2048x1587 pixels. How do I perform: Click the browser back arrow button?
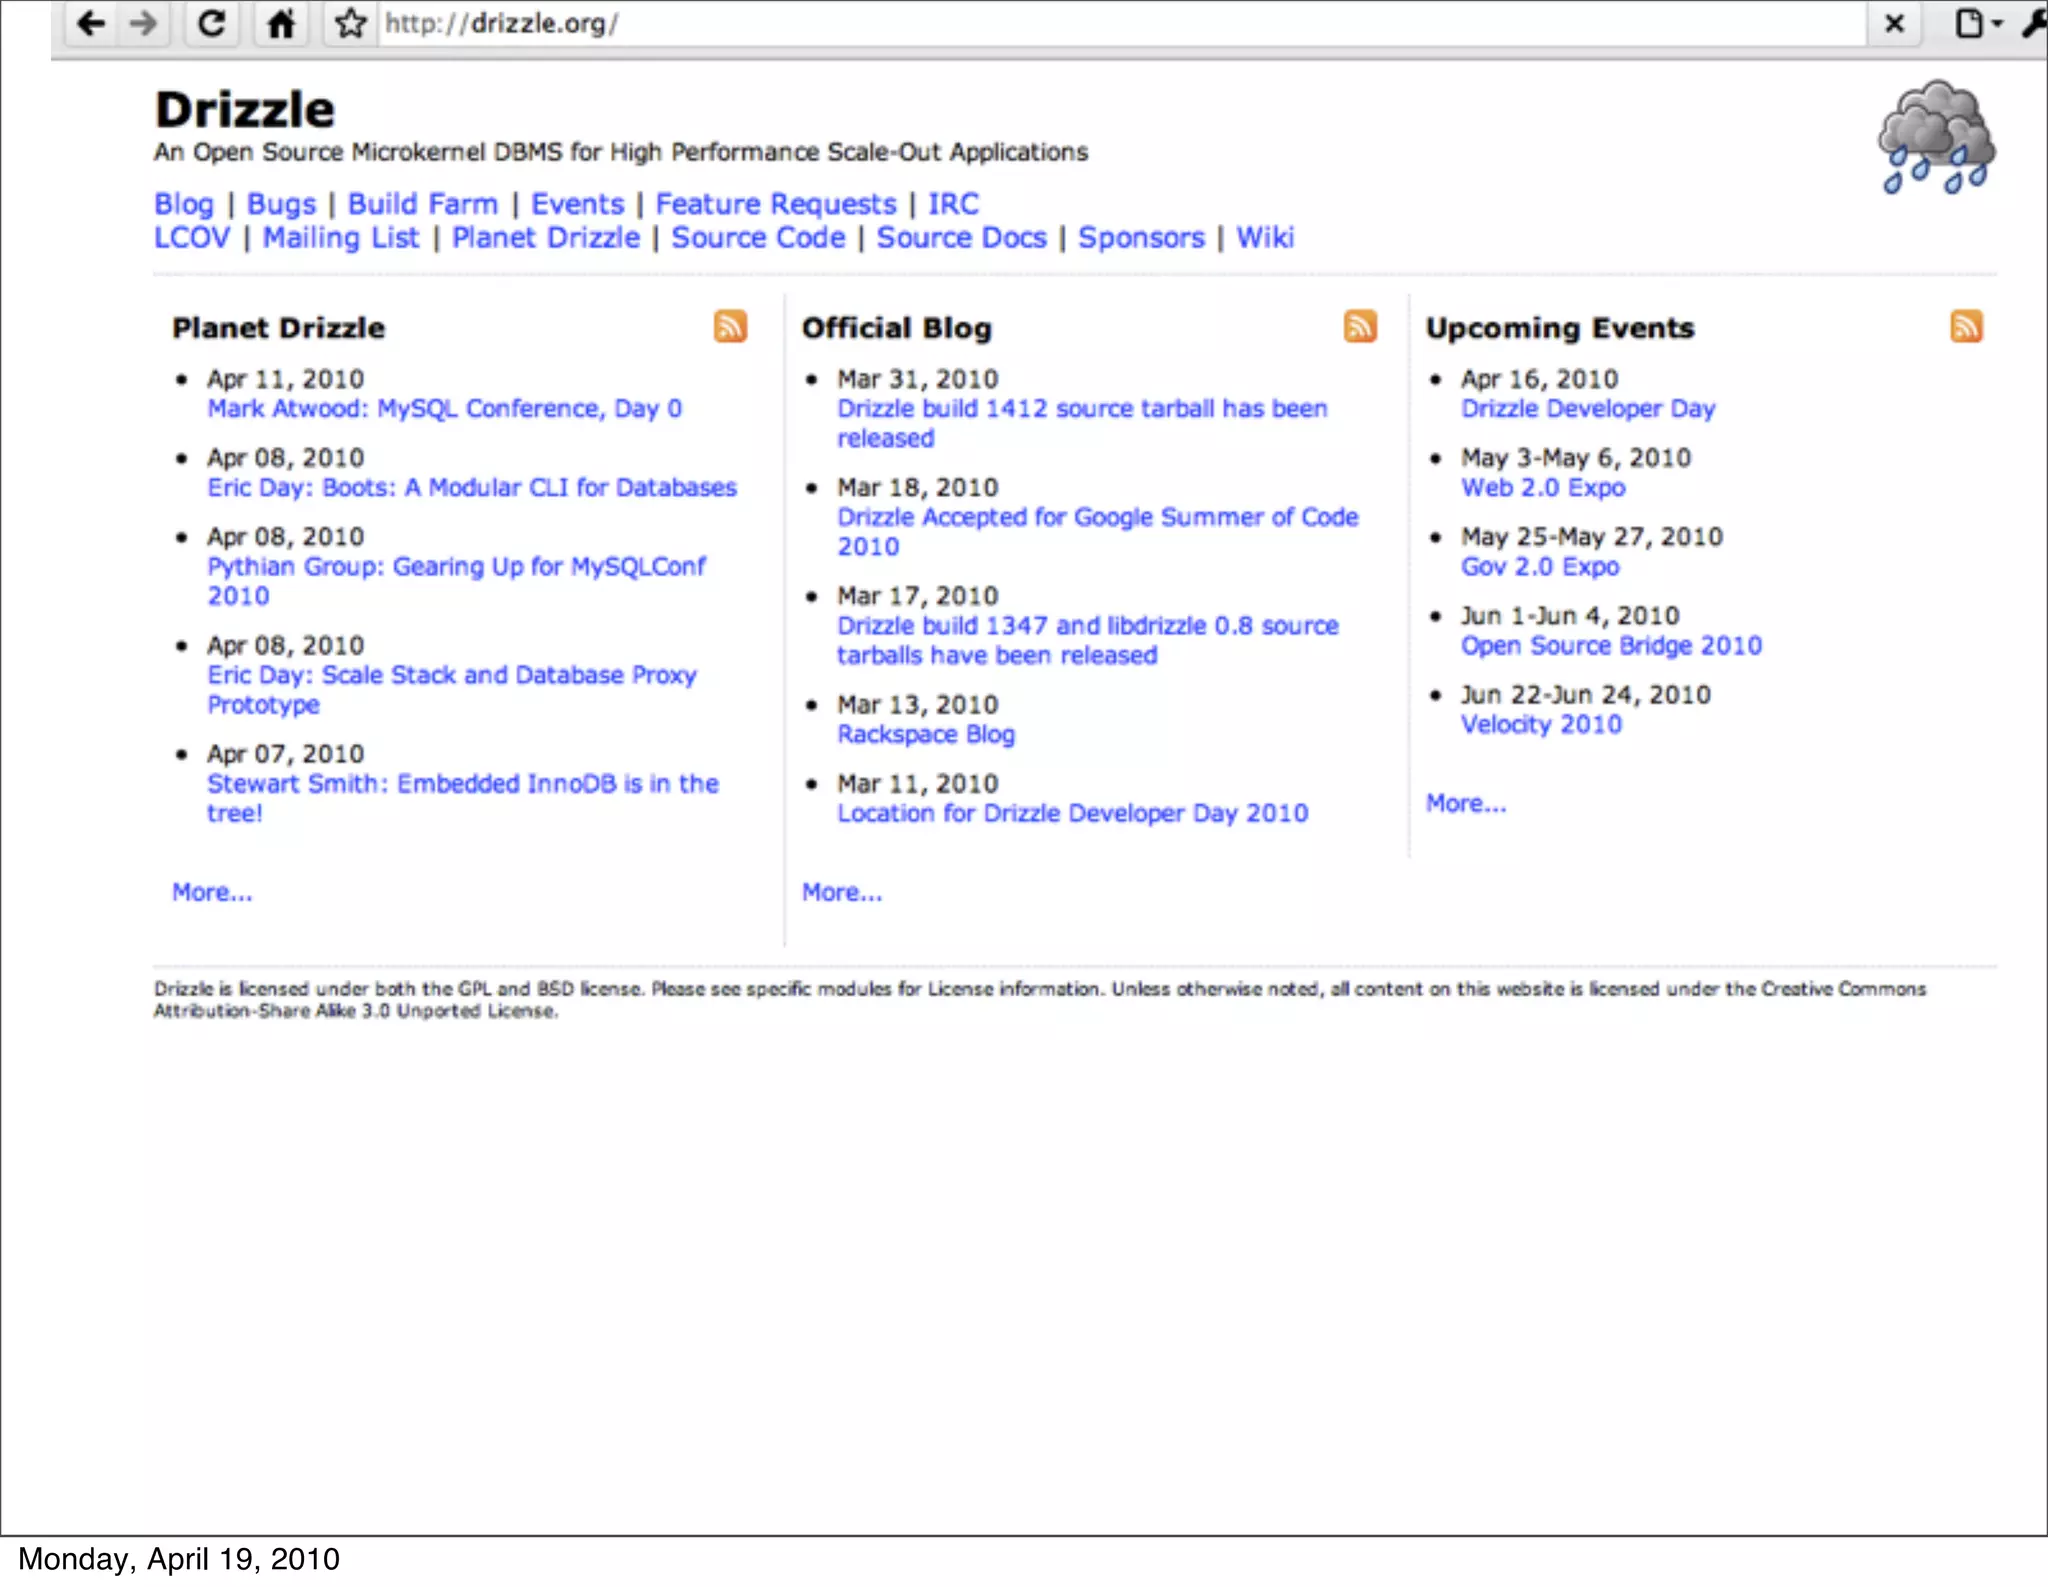click(91, 23)
